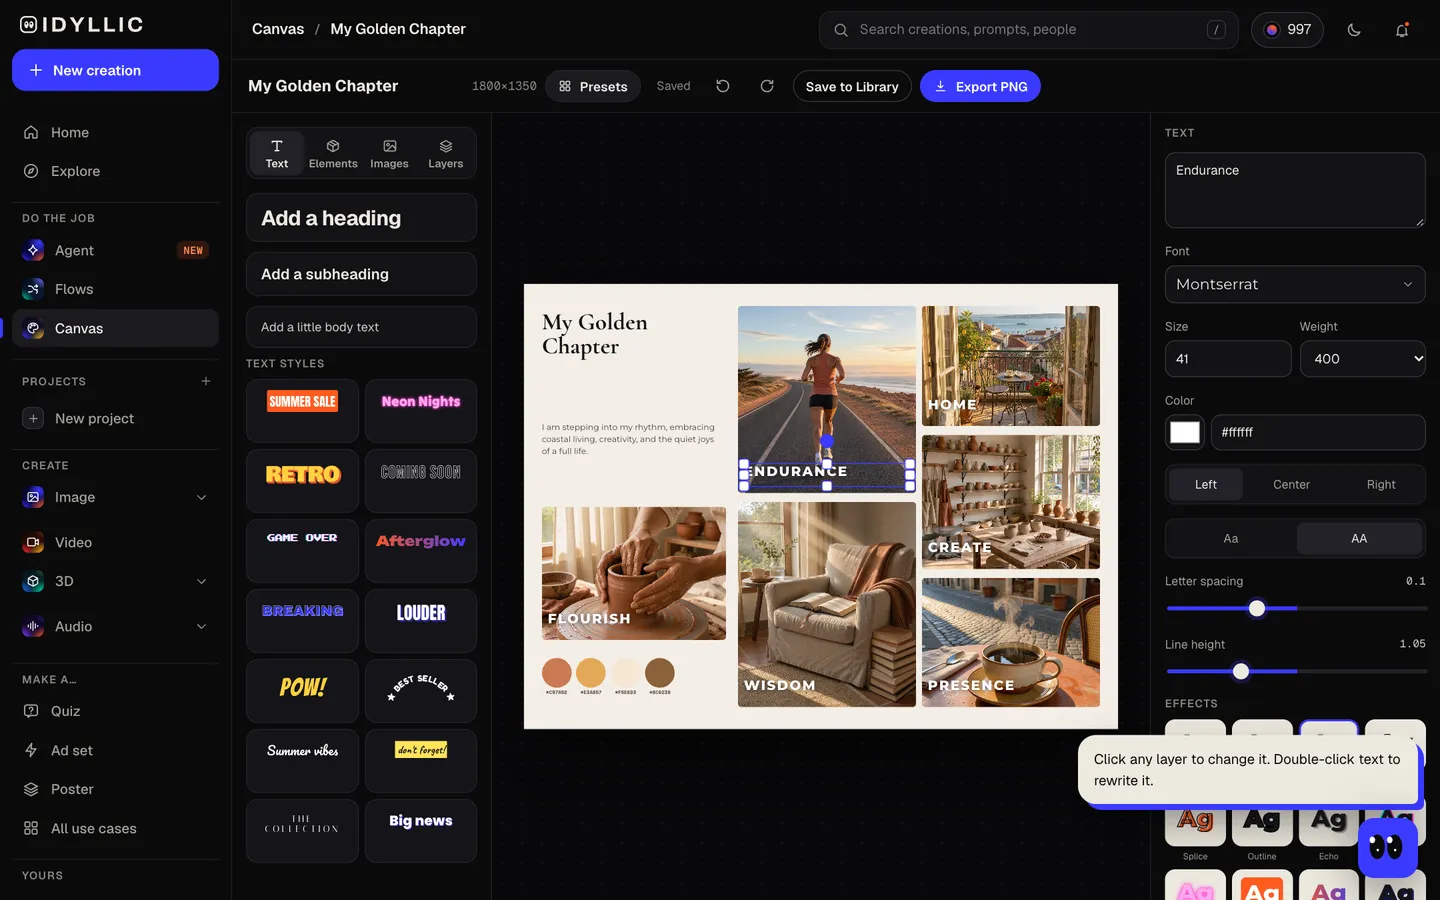
Task: Expand the 3D create menu
Action: tap(201, 581)
